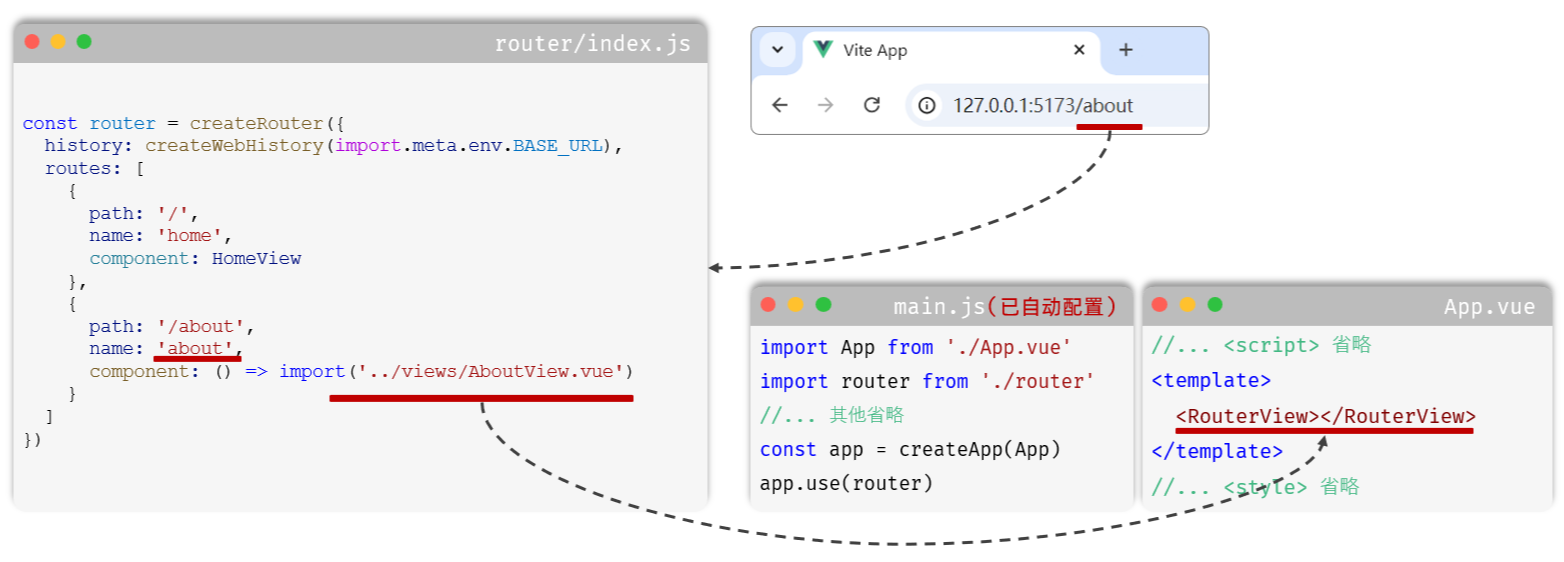Click the browser back arrow
1564x562 pixels.
tap(780, 105)
